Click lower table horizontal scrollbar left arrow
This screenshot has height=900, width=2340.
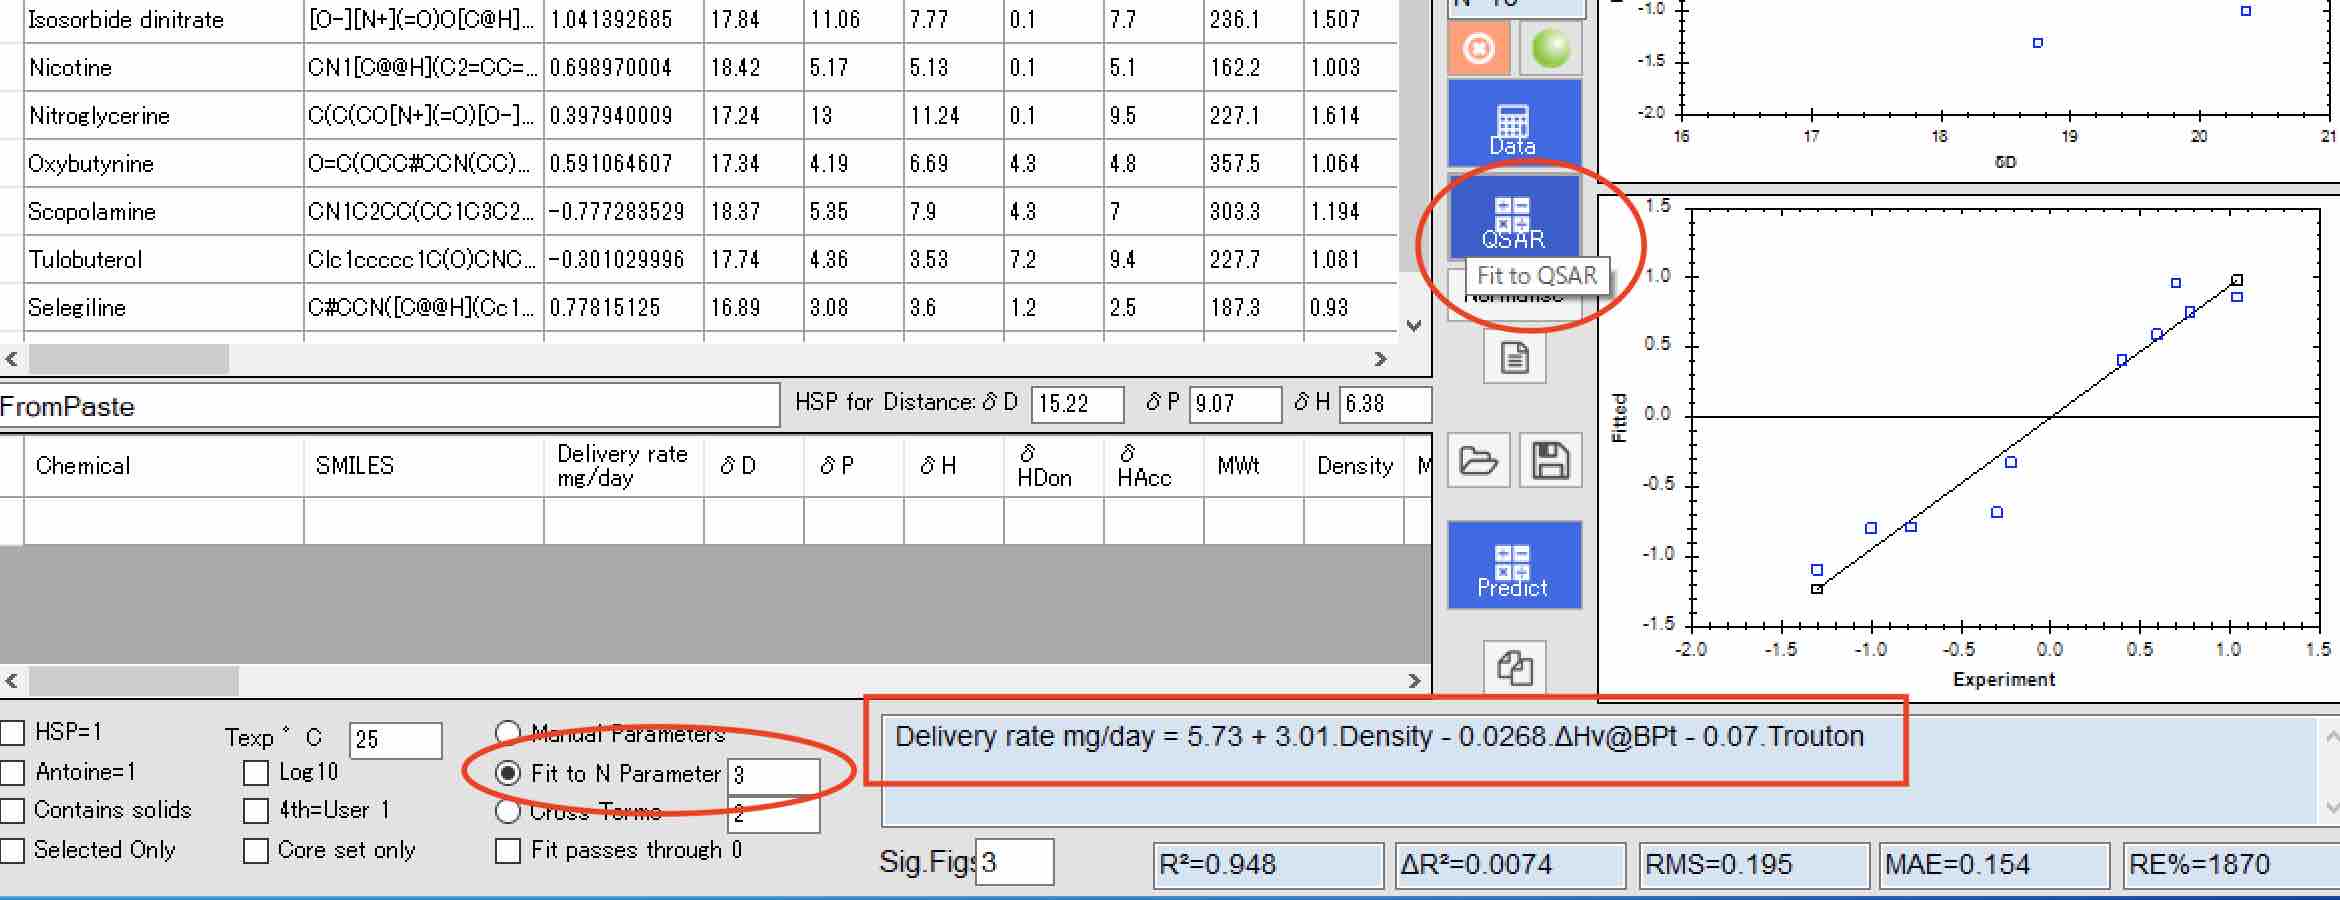click(12, 681)
